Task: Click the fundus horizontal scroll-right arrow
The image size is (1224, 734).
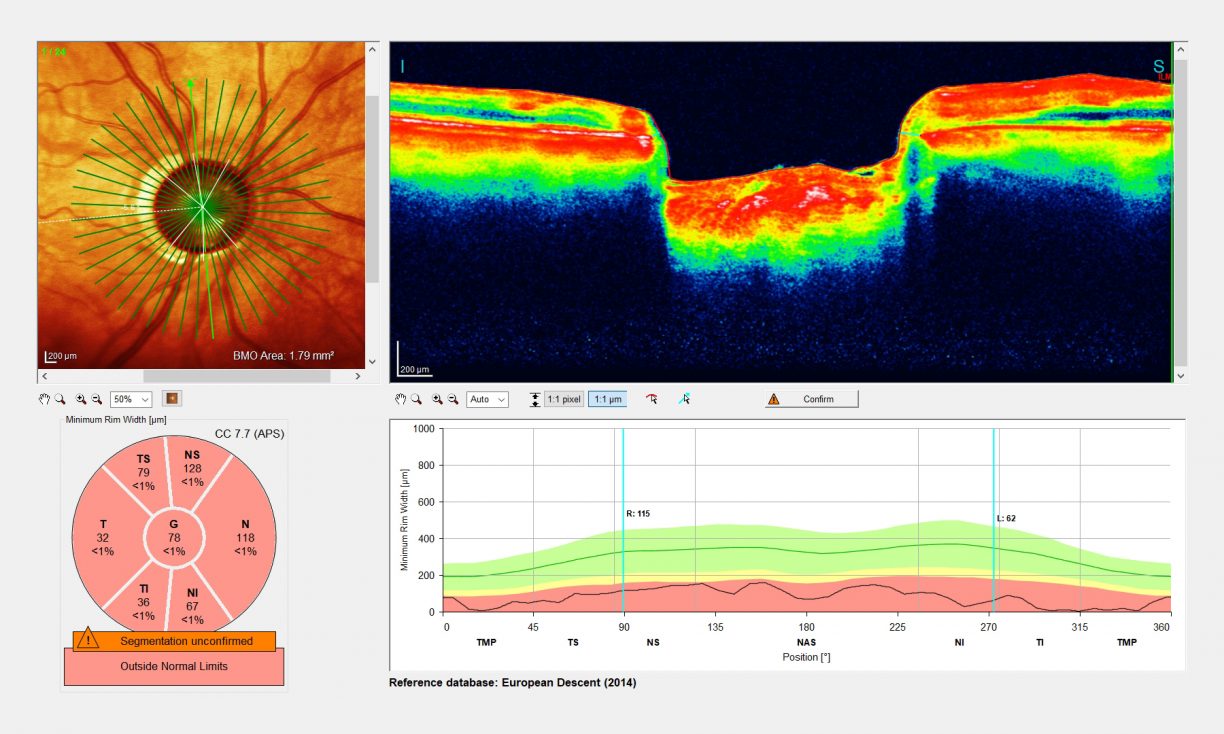Action: pyautogui.click(x=358, y=376)
